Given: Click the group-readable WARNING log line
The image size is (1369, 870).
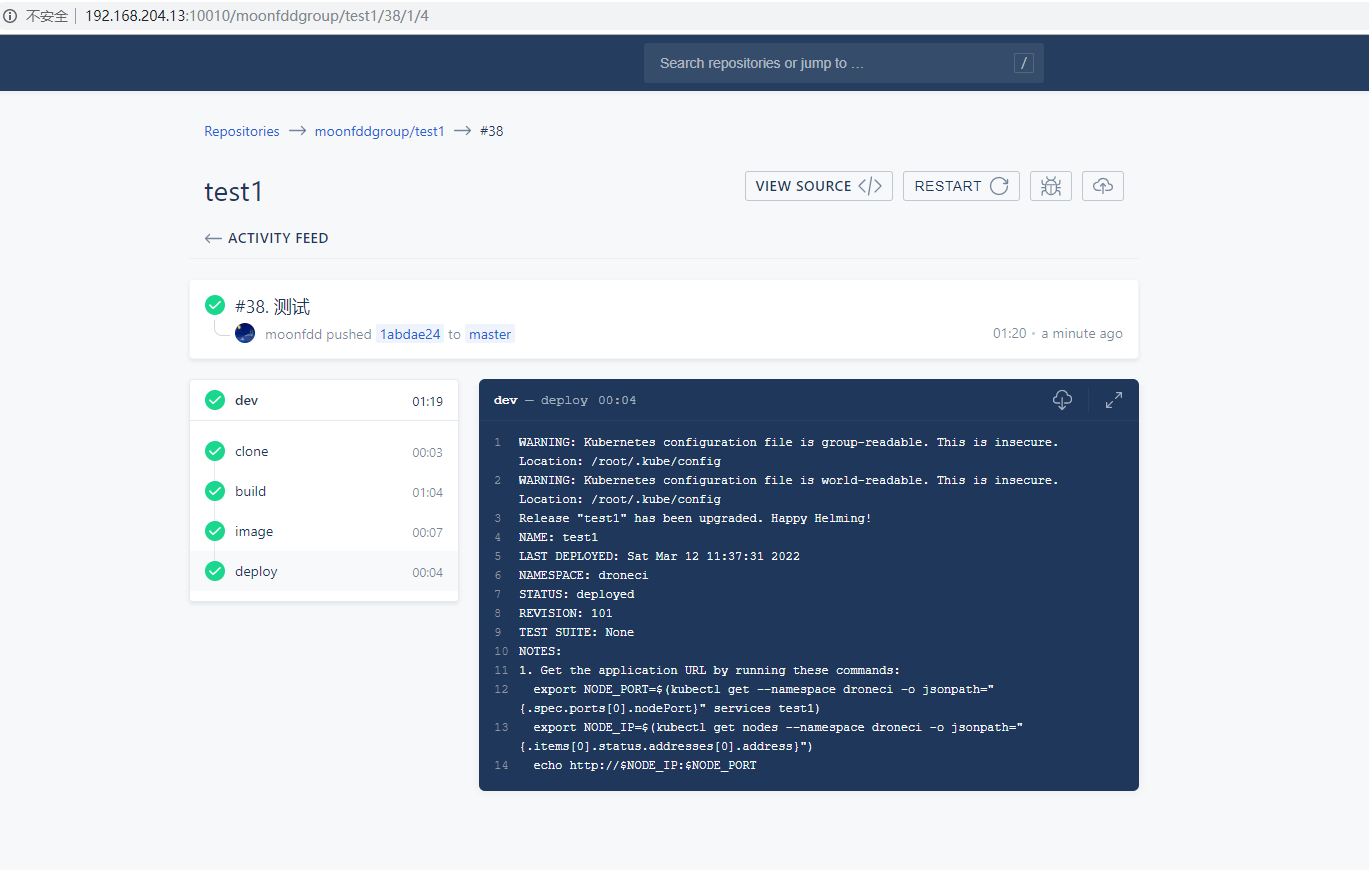Looking at the screenshot, I should [x=788, y=451].
